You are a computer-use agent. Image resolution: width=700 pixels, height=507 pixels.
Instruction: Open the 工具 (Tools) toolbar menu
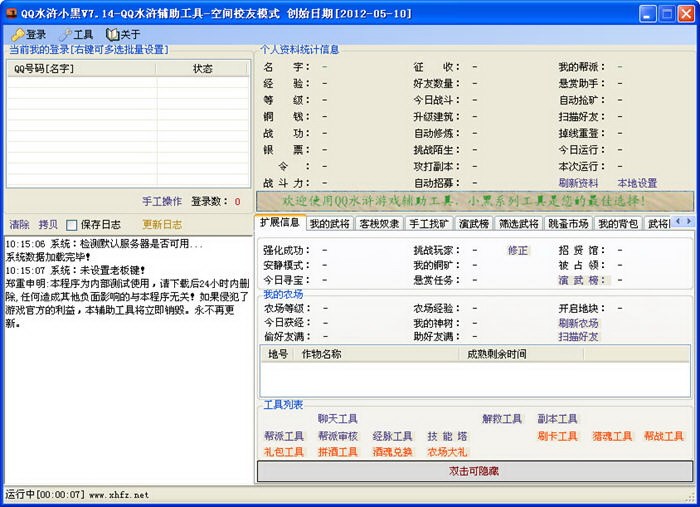point(76,34)
